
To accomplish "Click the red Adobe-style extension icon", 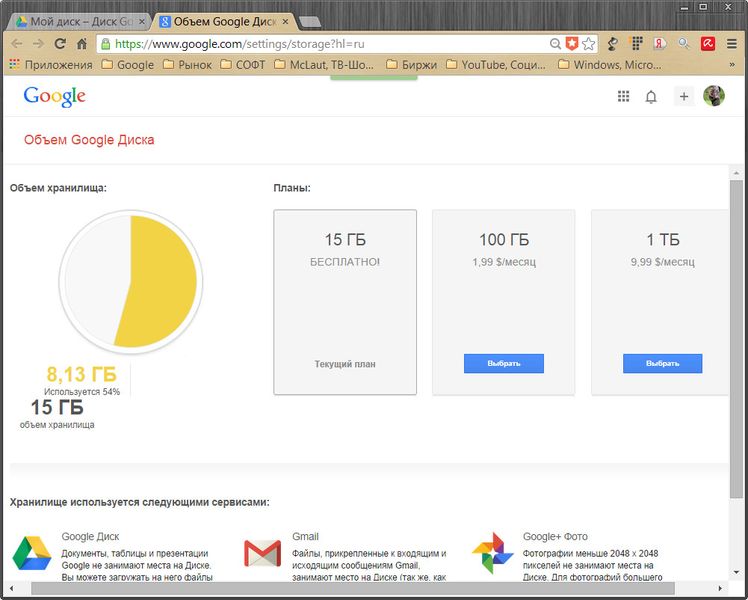I will click(x=708, y=44).
